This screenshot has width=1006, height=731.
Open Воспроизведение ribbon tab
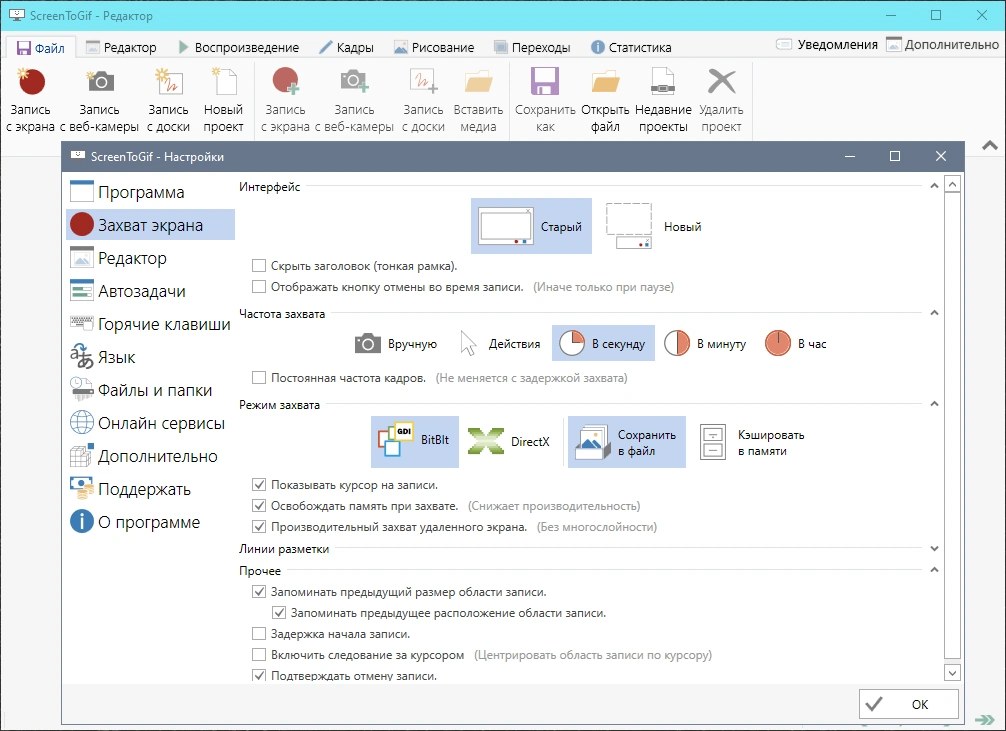239,47
